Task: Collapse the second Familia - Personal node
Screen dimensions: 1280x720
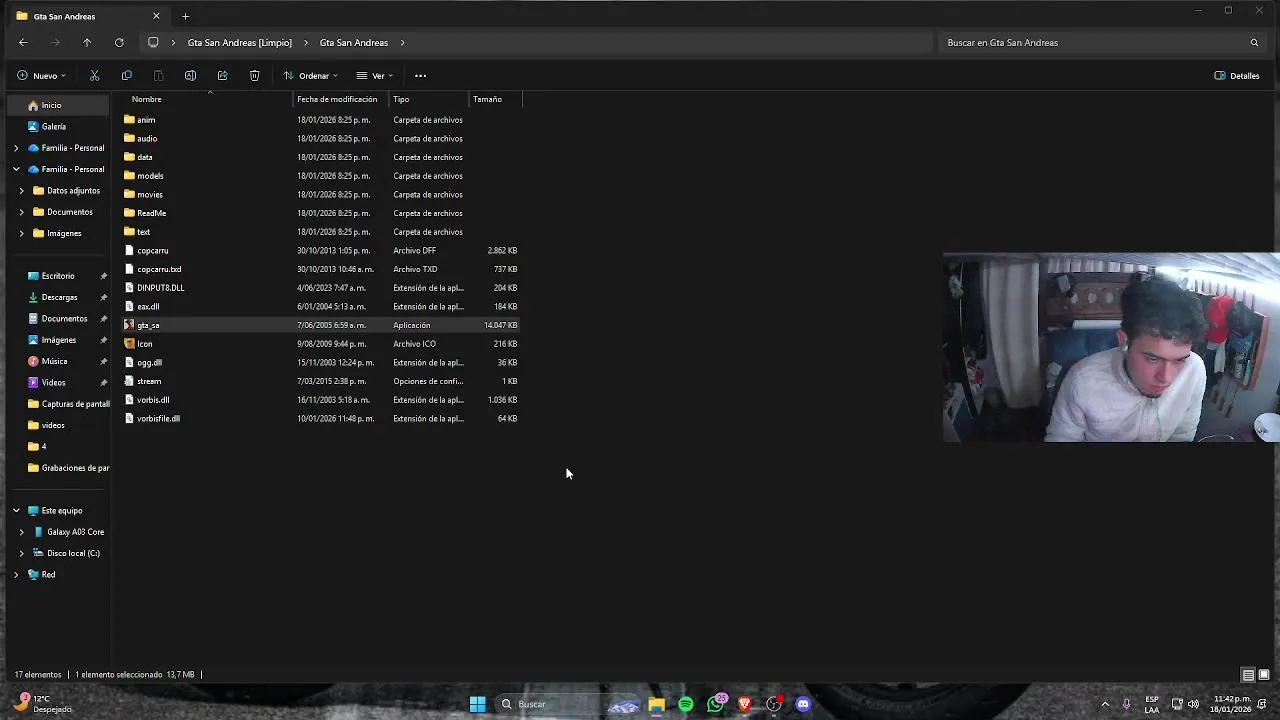Action: pyautogui.click(x=16, y=169)
